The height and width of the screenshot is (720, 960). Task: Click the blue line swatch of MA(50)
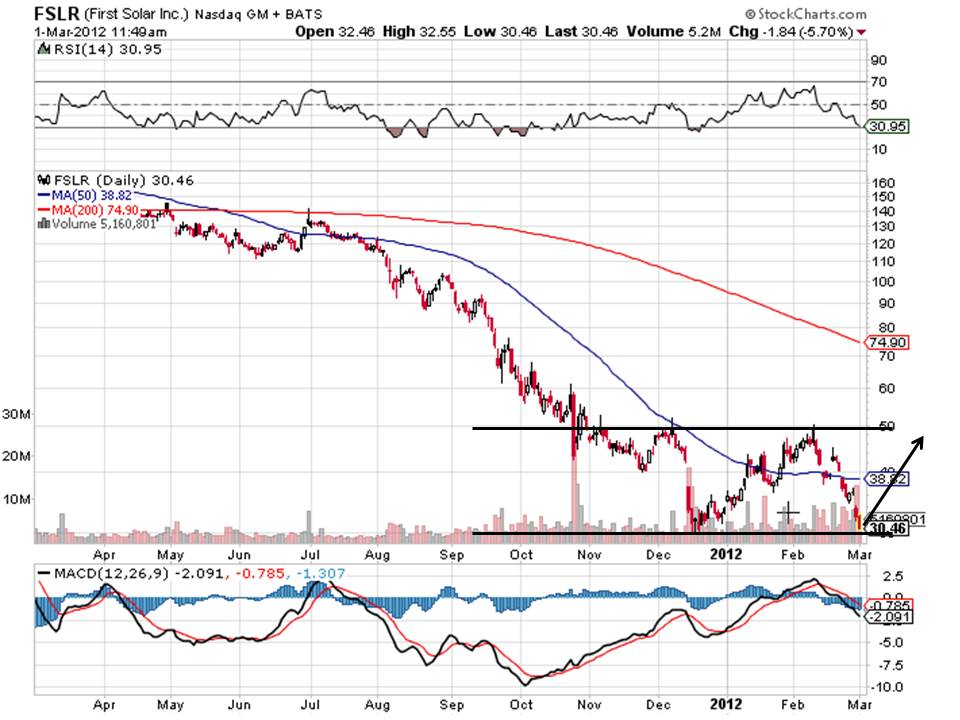(44, 195)
